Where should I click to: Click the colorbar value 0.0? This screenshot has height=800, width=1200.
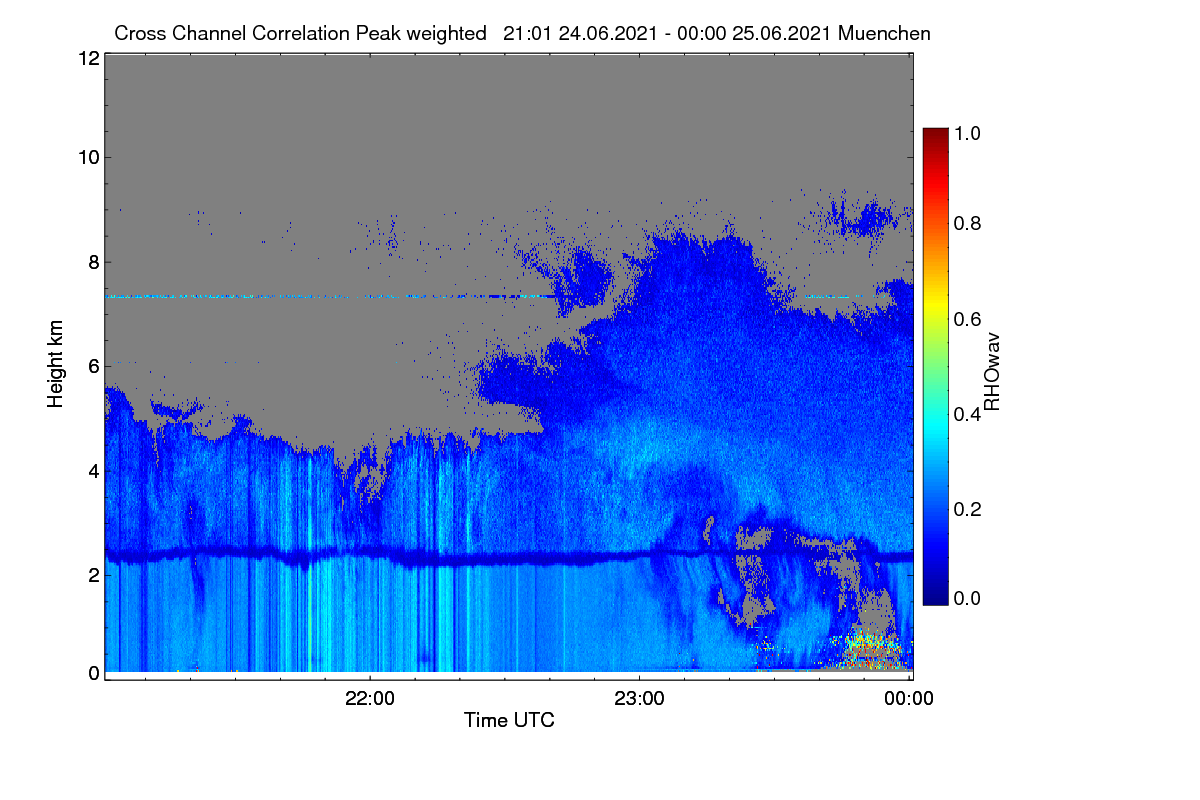tap(967, 598)
